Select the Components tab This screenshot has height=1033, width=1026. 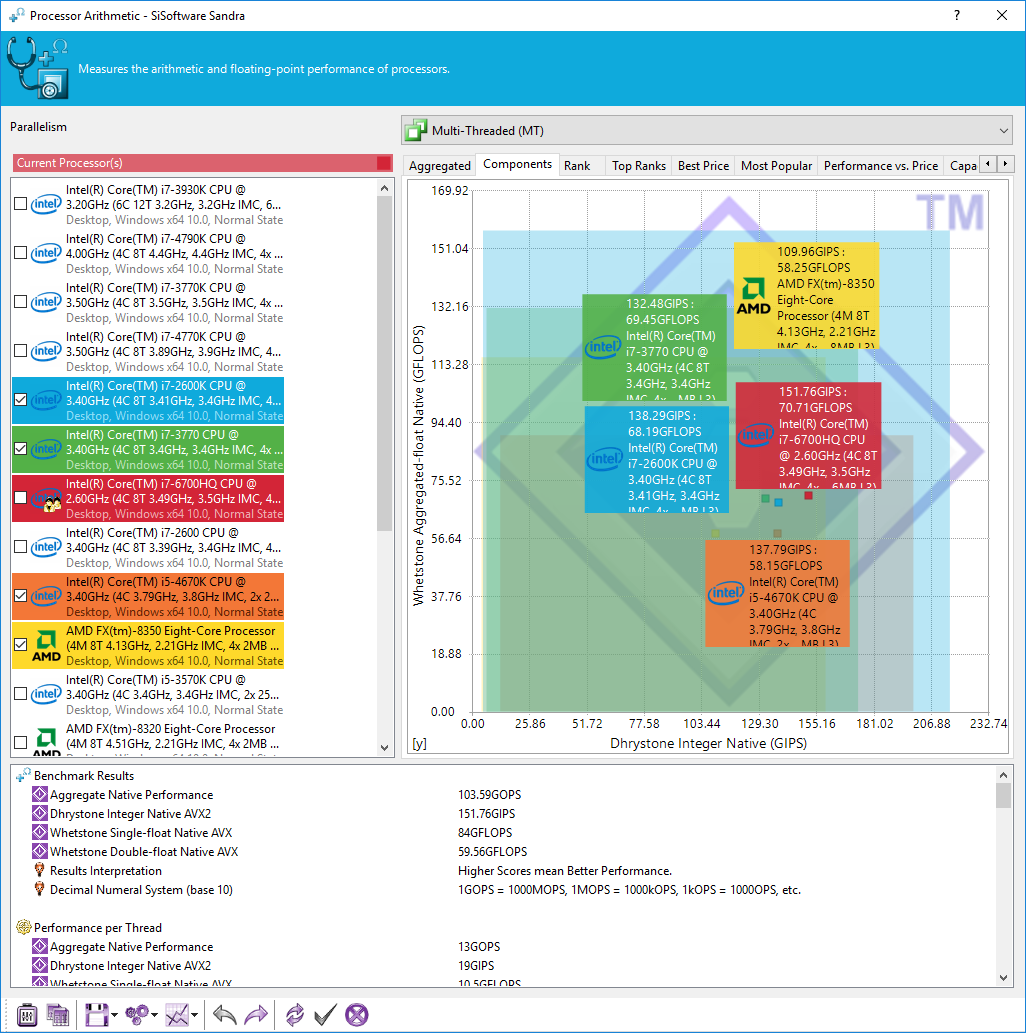click(x=517, y=164)
